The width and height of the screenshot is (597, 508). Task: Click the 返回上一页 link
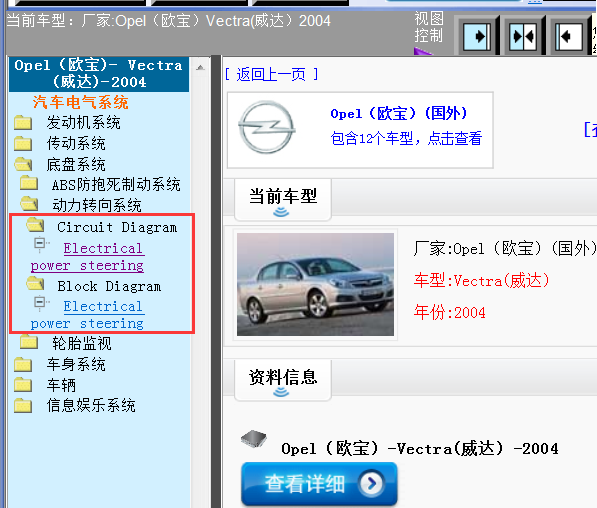point(271,74)
